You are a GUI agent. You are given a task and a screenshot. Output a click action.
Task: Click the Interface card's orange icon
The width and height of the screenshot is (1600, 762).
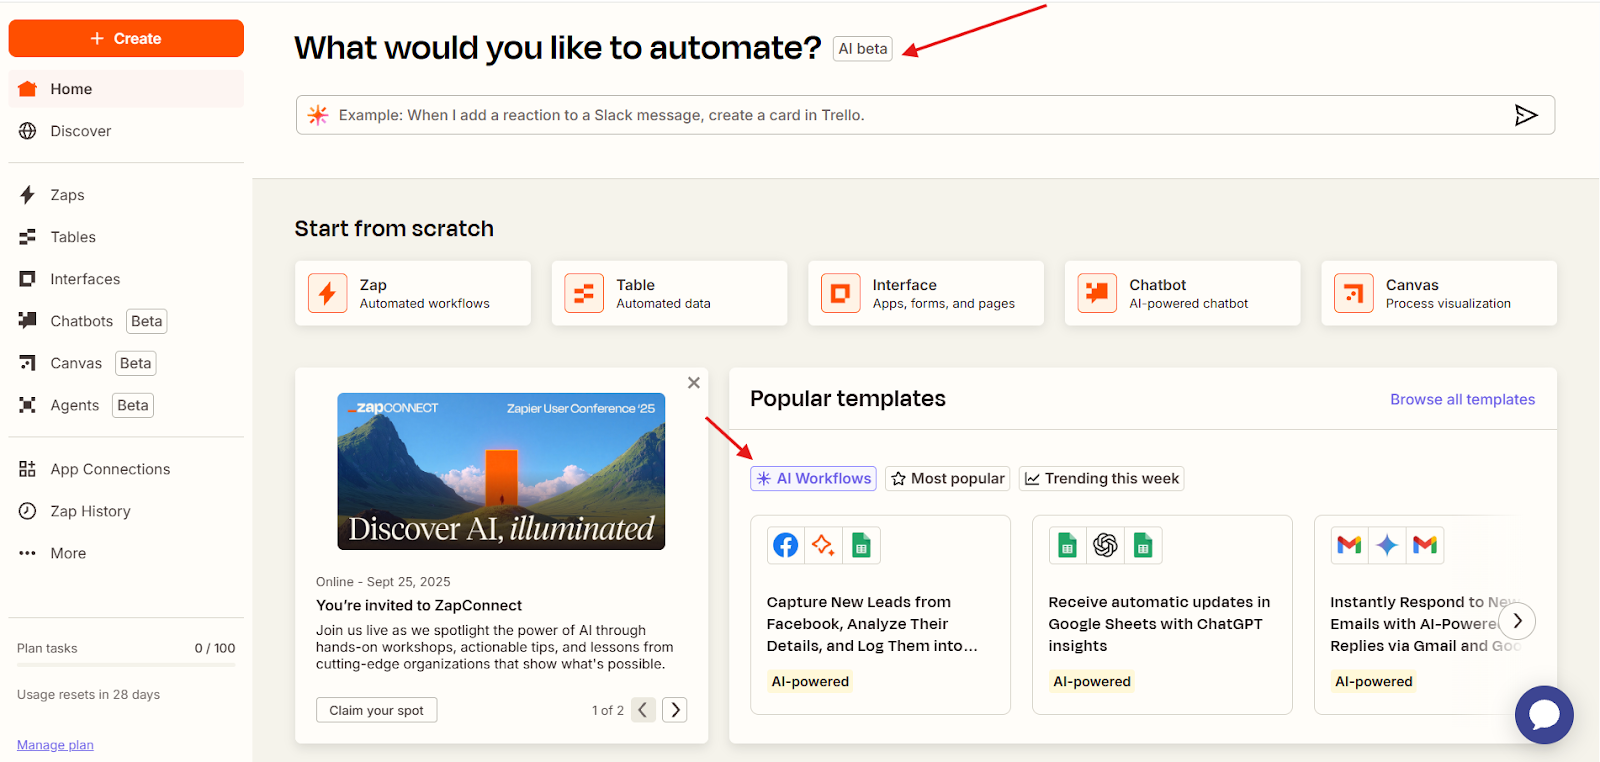point(841,294)
